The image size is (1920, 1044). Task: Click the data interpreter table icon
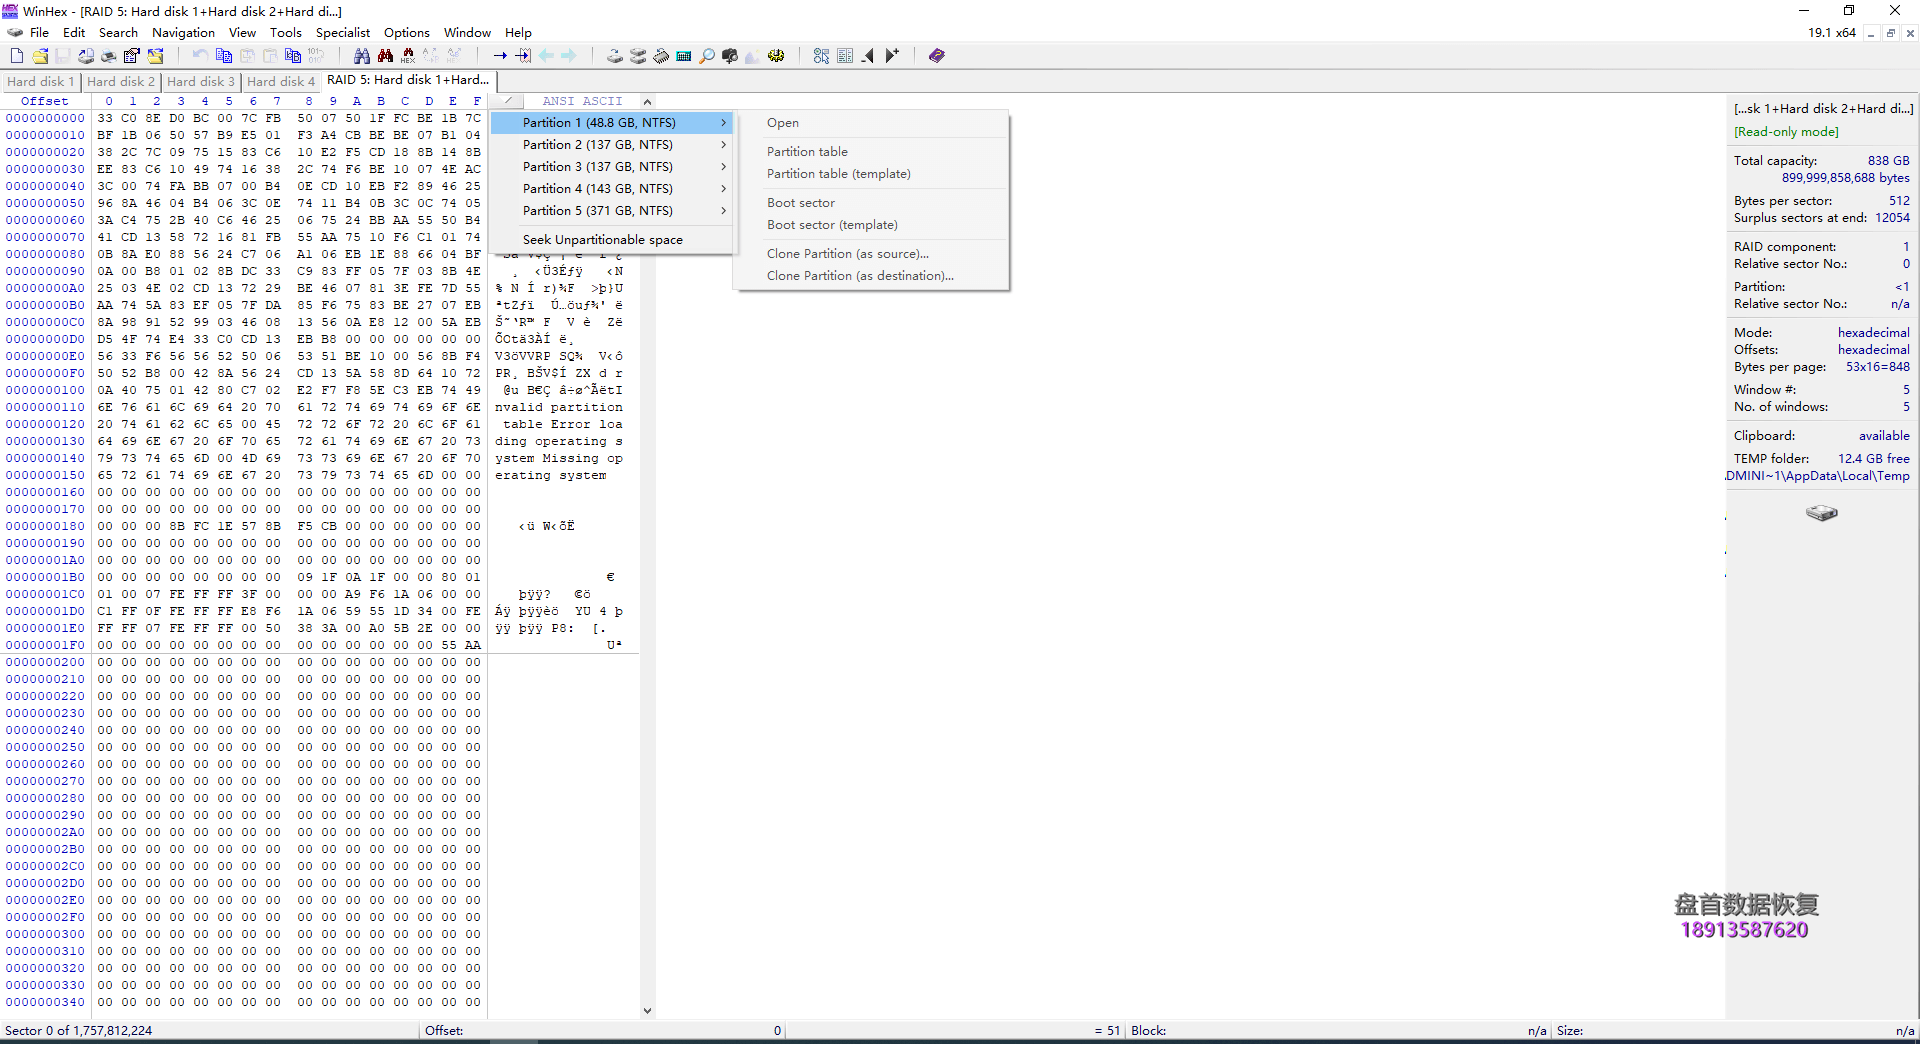tap(845, 56)
